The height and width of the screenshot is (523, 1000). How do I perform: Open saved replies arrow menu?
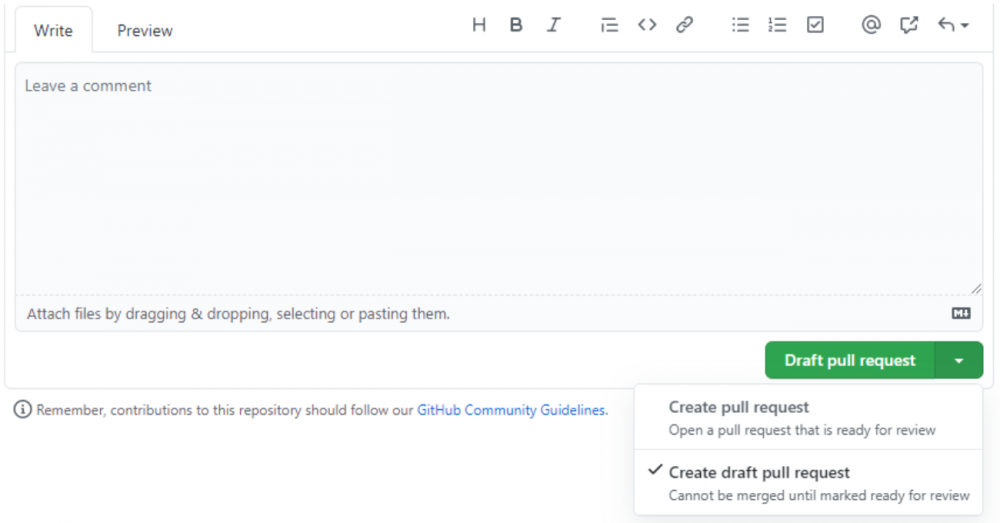coord(953,25)
